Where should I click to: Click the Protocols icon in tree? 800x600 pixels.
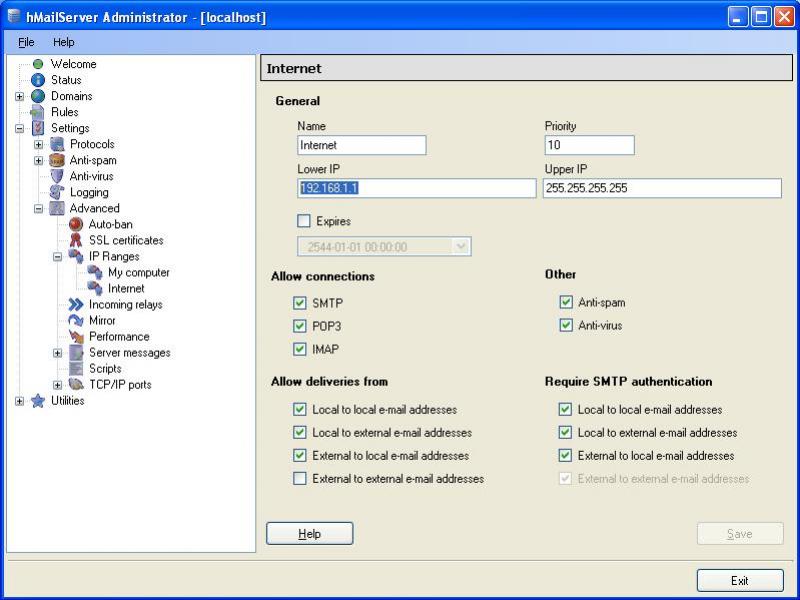pos(57,144)
